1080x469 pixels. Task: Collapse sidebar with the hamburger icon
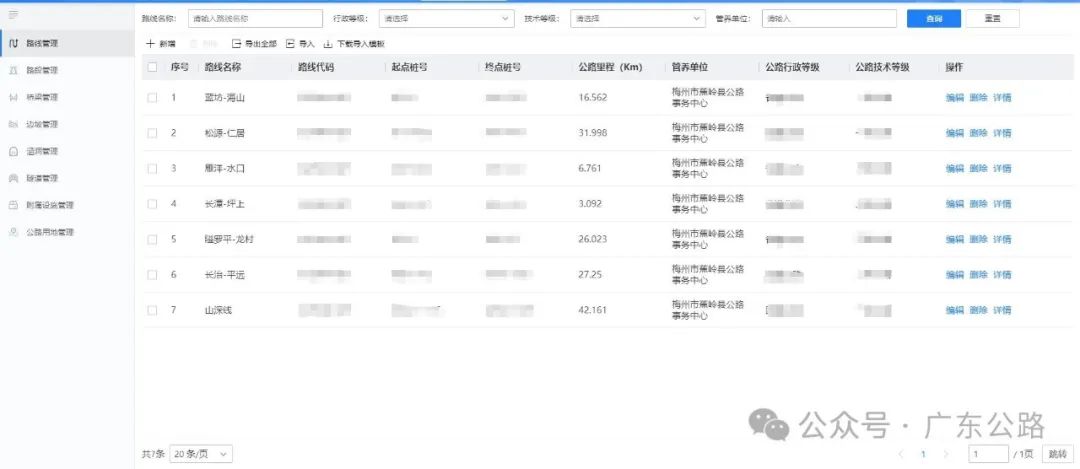click(x=13, y=14)
